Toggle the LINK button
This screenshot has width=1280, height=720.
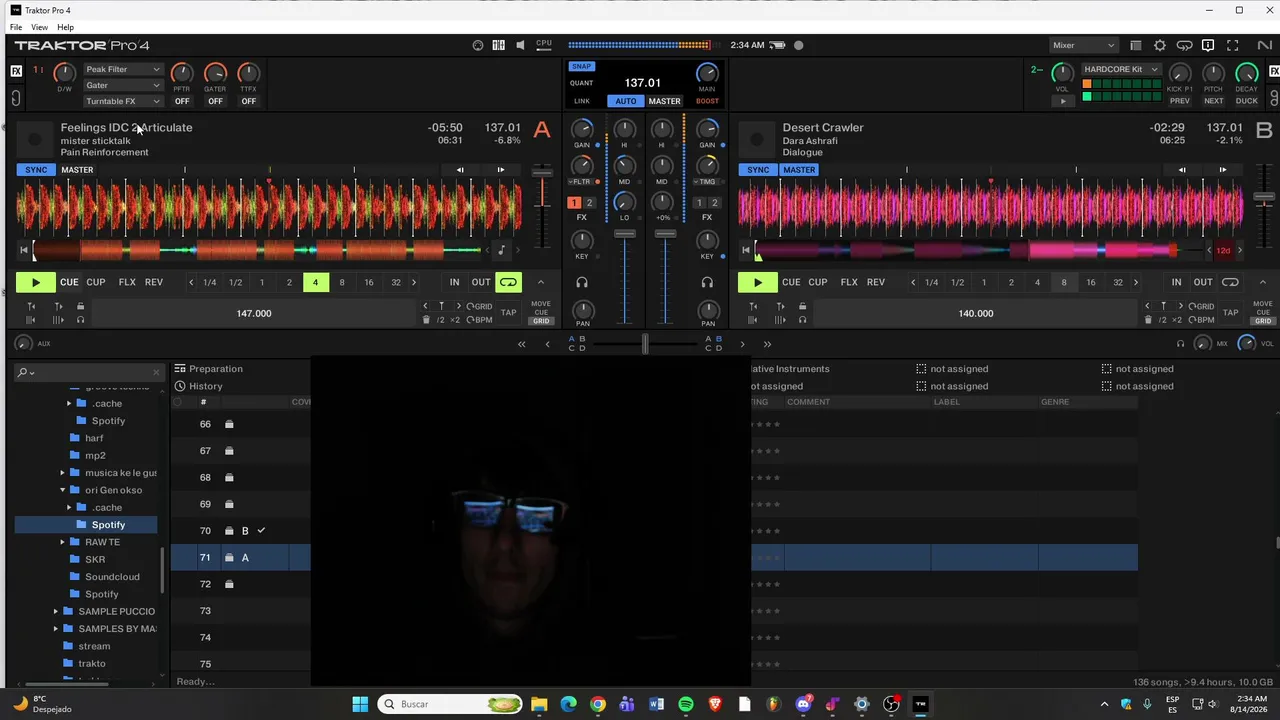[582, 101]
